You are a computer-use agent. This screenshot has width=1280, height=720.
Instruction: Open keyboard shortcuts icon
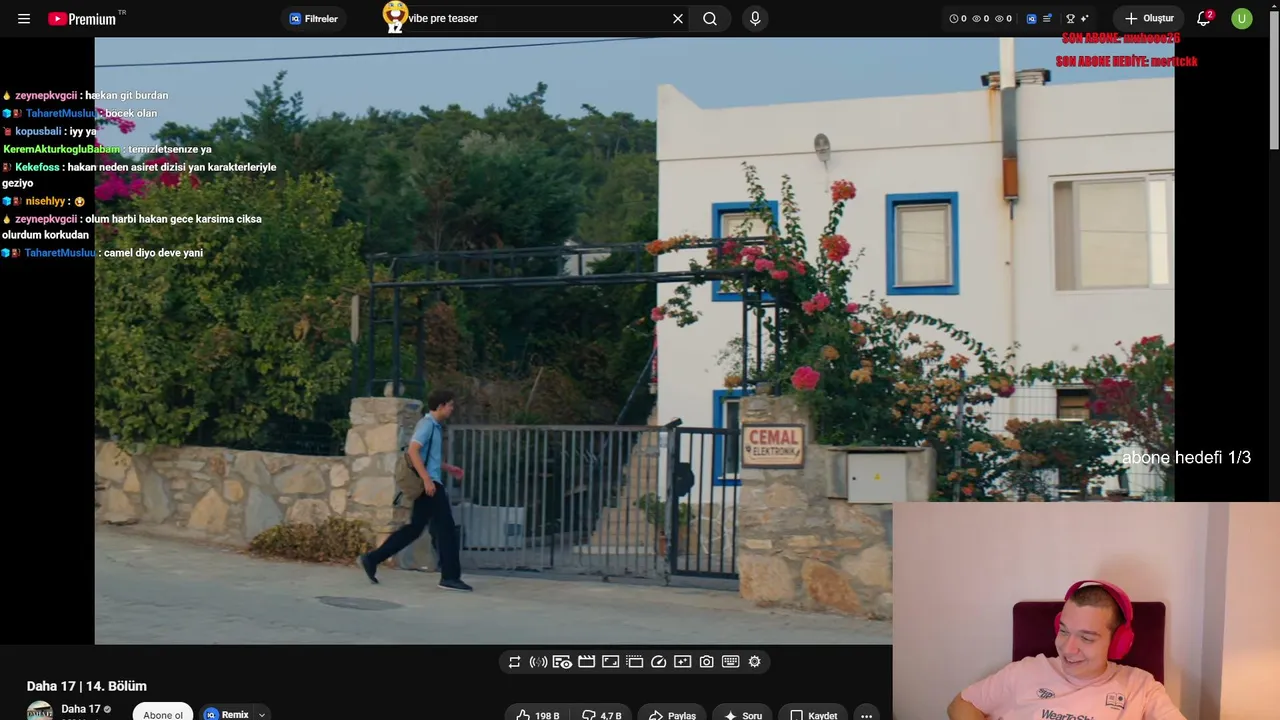point(730,662)
